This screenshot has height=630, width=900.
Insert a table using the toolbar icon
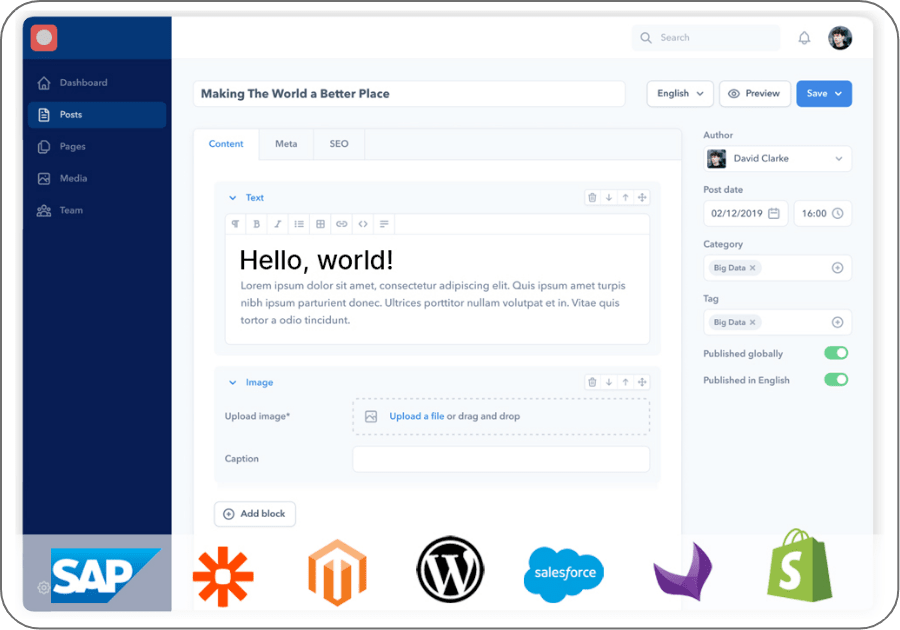pyautogui.click(x=320, y=224)
